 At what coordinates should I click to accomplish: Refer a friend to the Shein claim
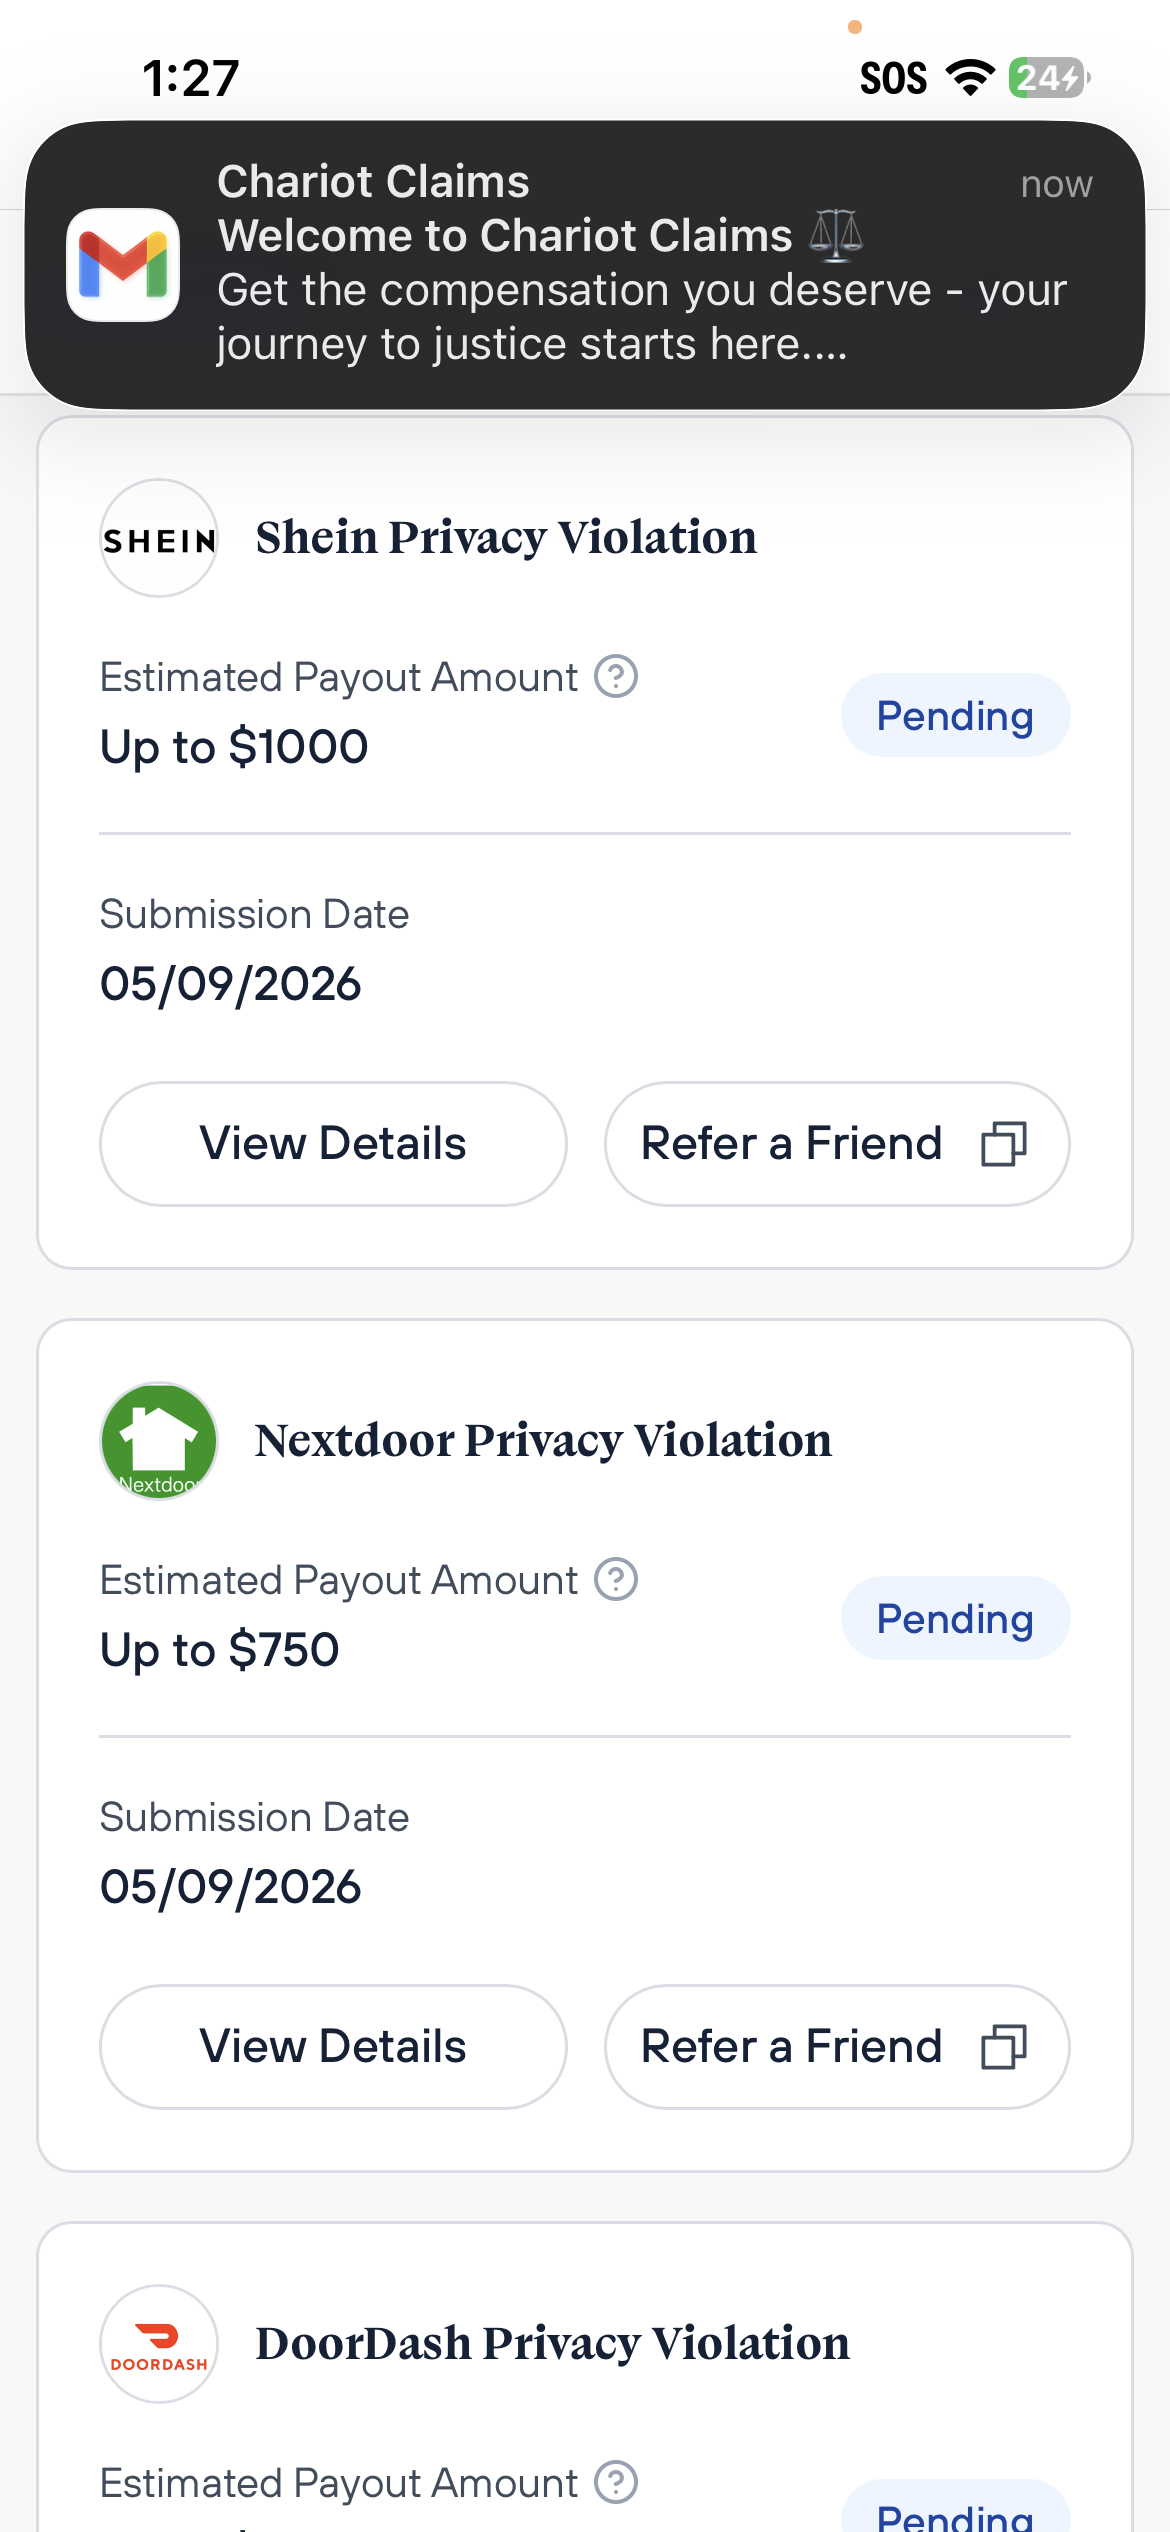pyautogui.click(x=837, y=1144)
